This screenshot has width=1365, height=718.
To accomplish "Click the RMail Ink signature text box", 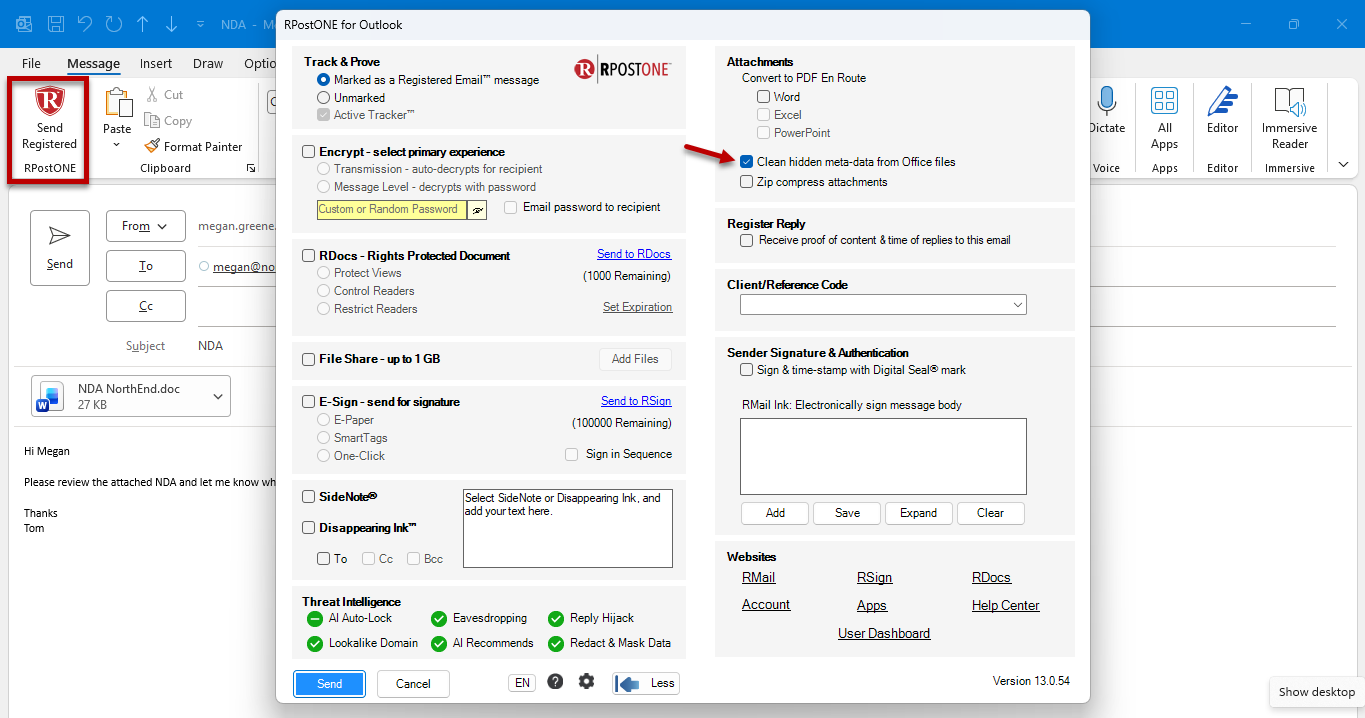I will coord(883,456).
